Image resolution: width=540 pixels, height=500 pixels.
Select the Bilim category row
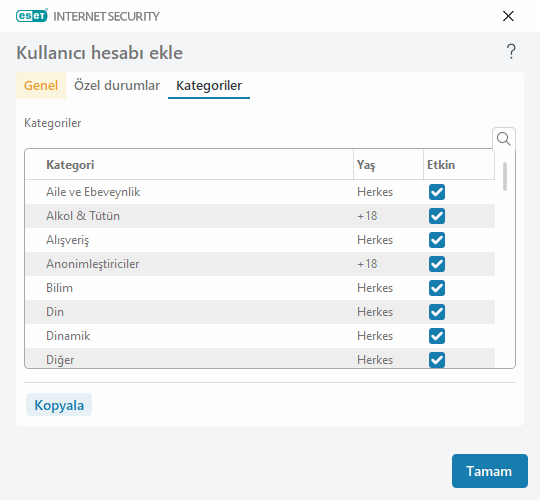click(x=260, y=288)
